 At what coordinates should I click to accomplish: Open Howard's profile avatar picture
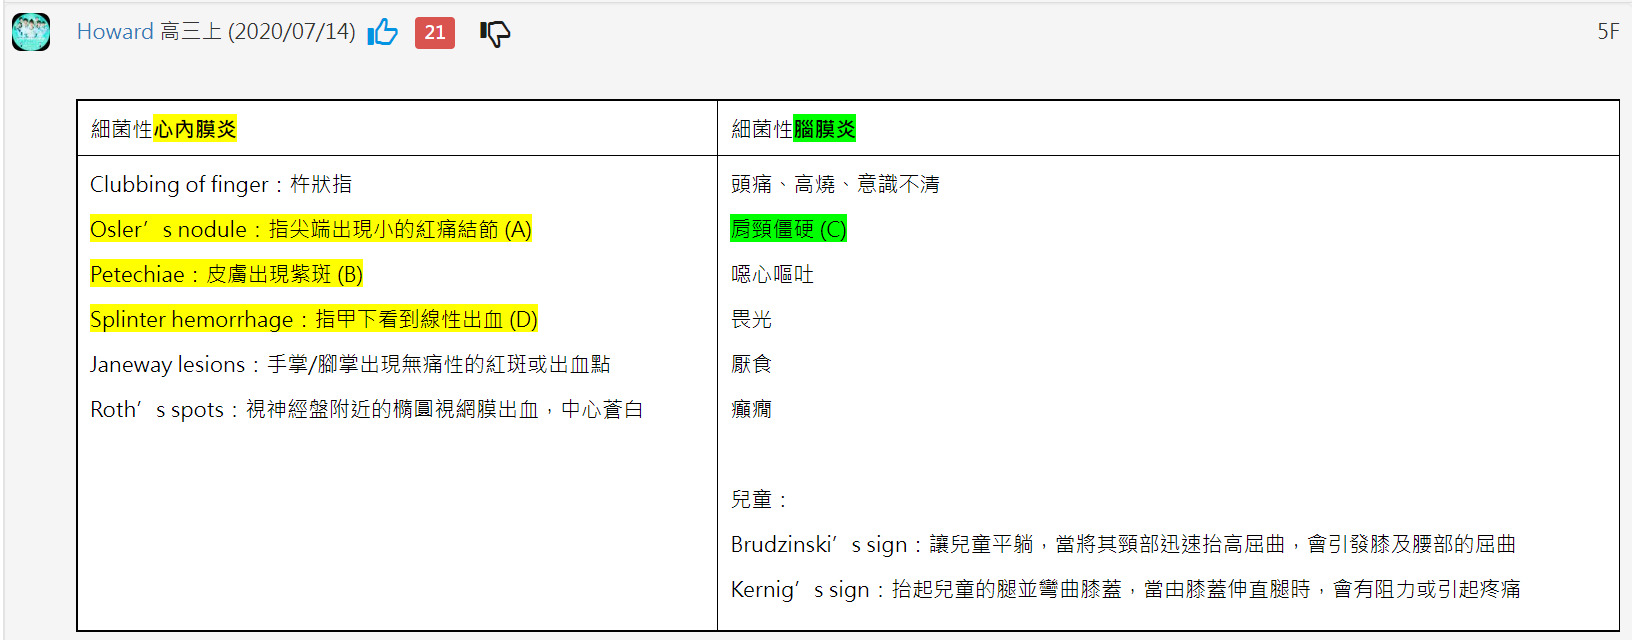[31, 32]
